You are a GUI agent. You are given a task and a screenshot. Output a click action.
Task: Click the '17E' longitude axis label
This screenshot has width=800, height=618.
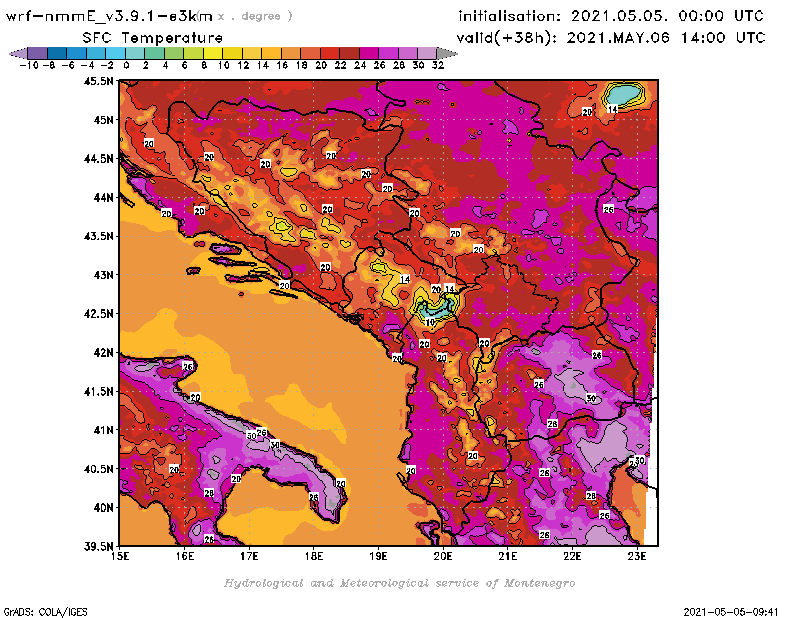tap(249, 556)
